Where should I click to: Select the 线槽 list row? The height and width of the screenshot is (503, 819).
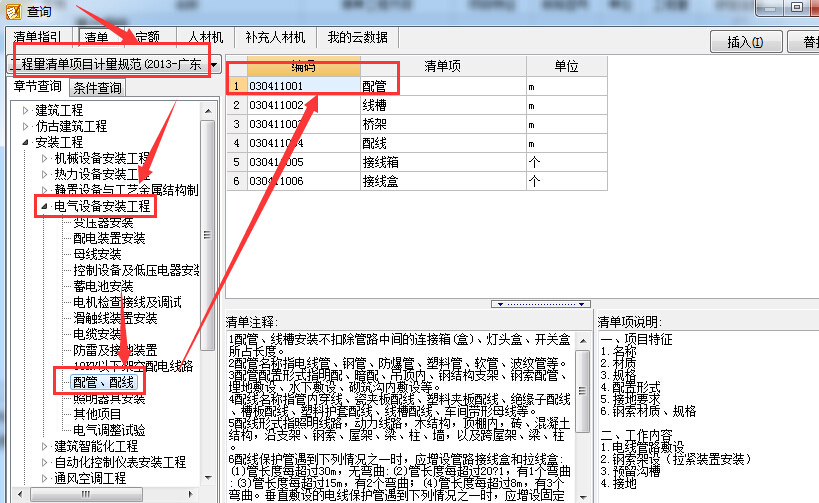click(x=417, y=105)
